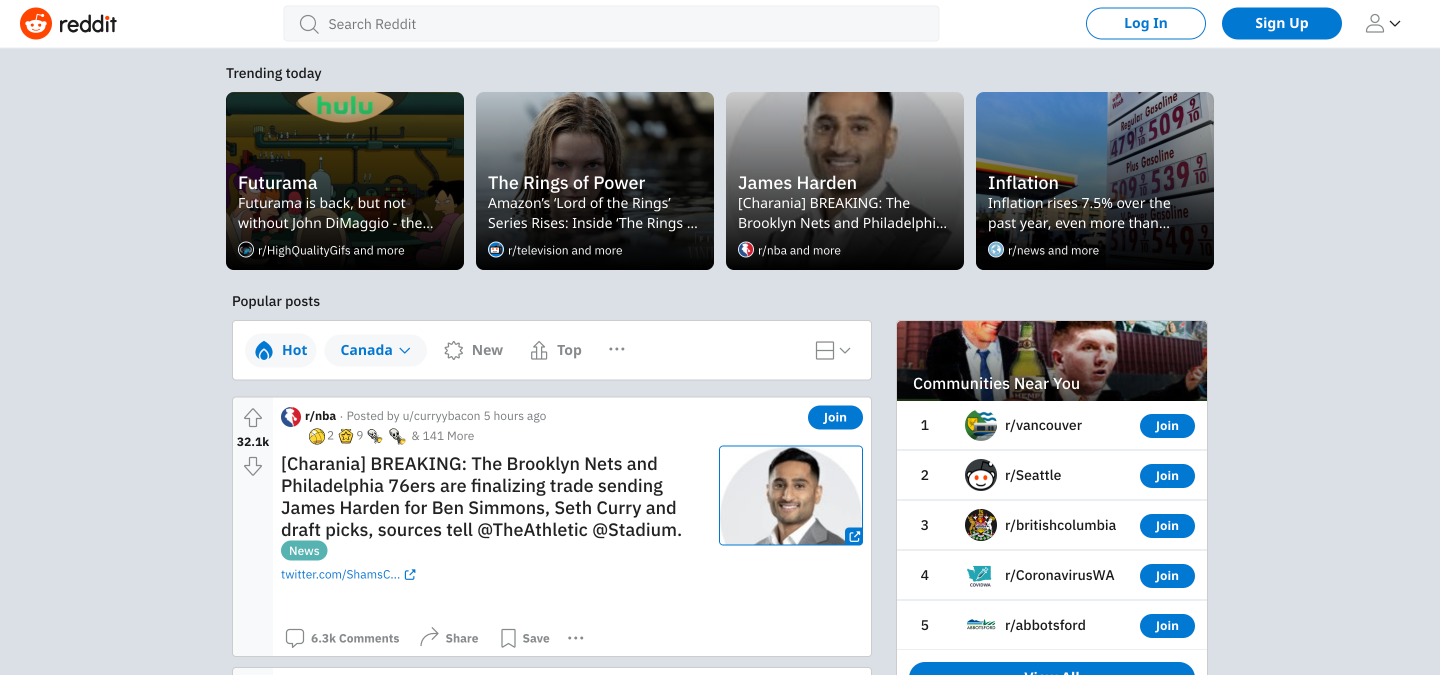Open the Futurama trending card
The height and width of the screenshot is (675, 1440).
tap(345, 181)
